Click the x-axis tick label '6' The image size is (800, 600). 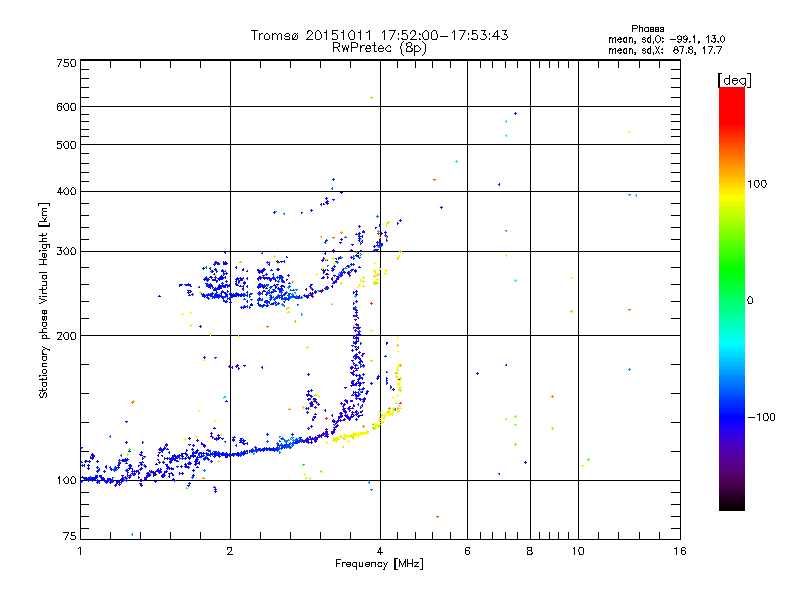pyautogui.click(x=467, y=551)
